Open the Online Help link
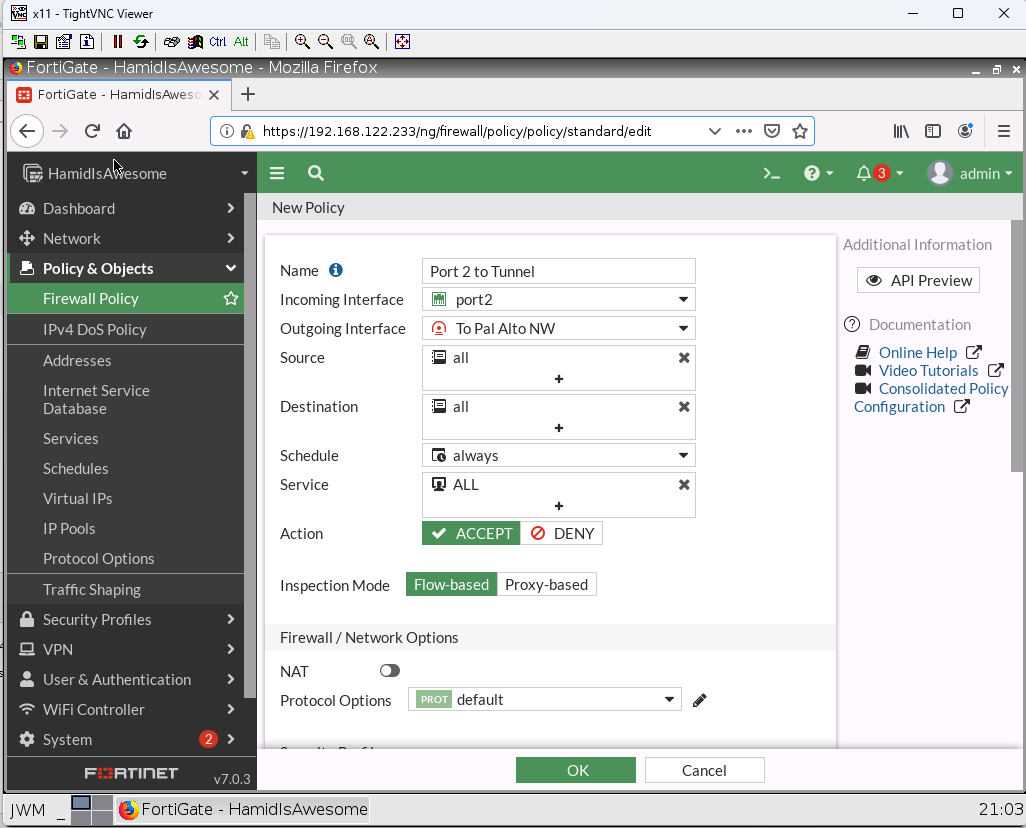The height and width of the screenshot is (828, 1026). tap(917, 352)
